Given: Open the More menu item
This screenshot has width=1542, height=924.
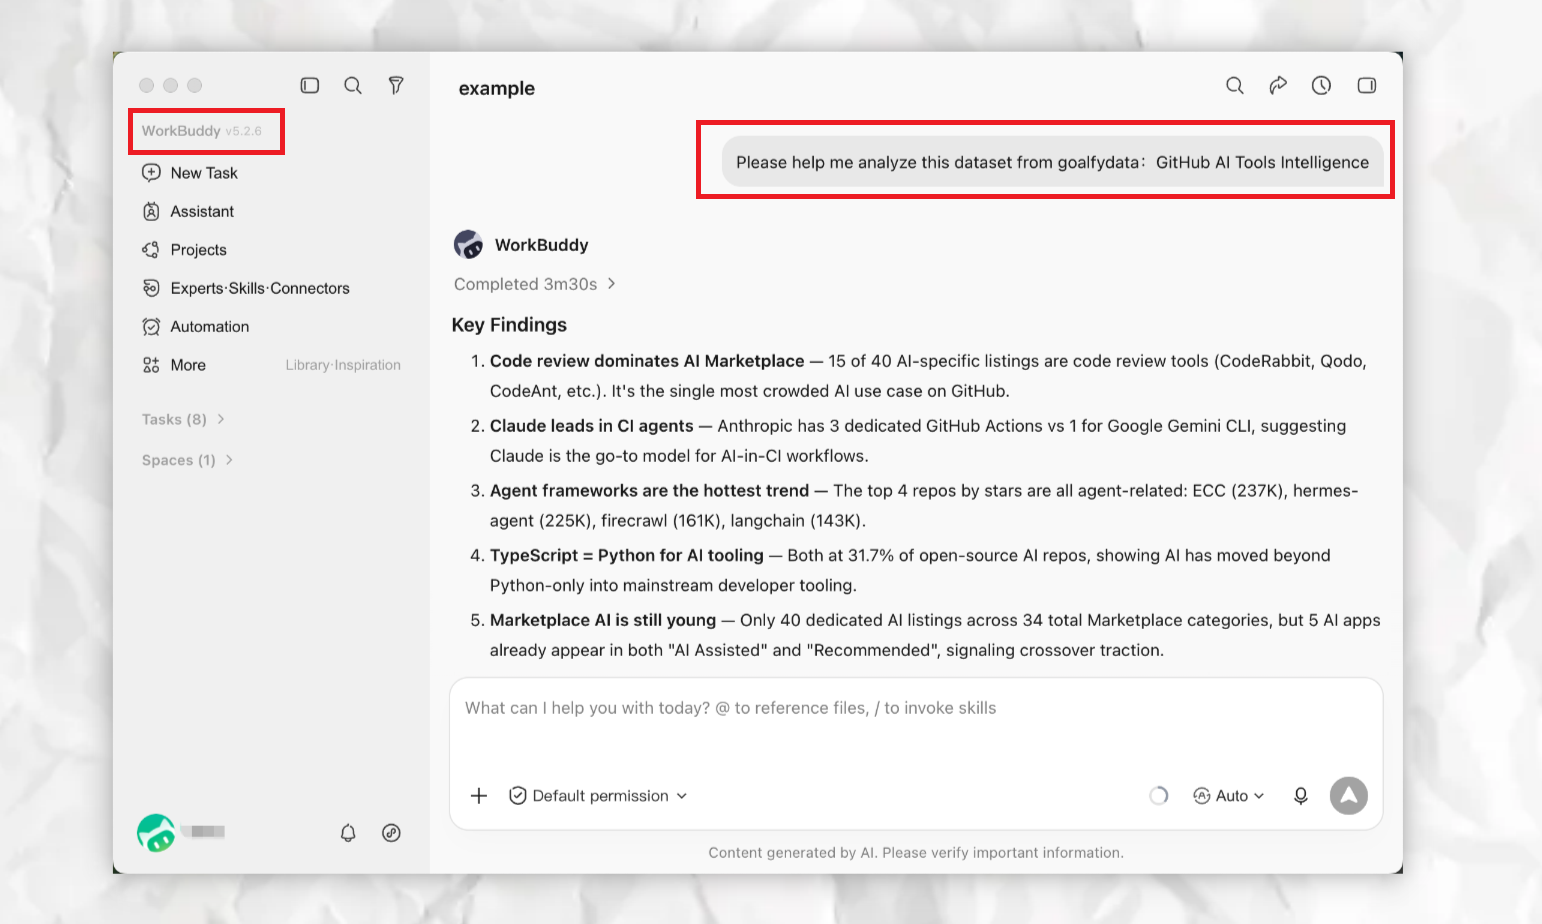Looking at the screenshot, I should [x=188, y=365].
